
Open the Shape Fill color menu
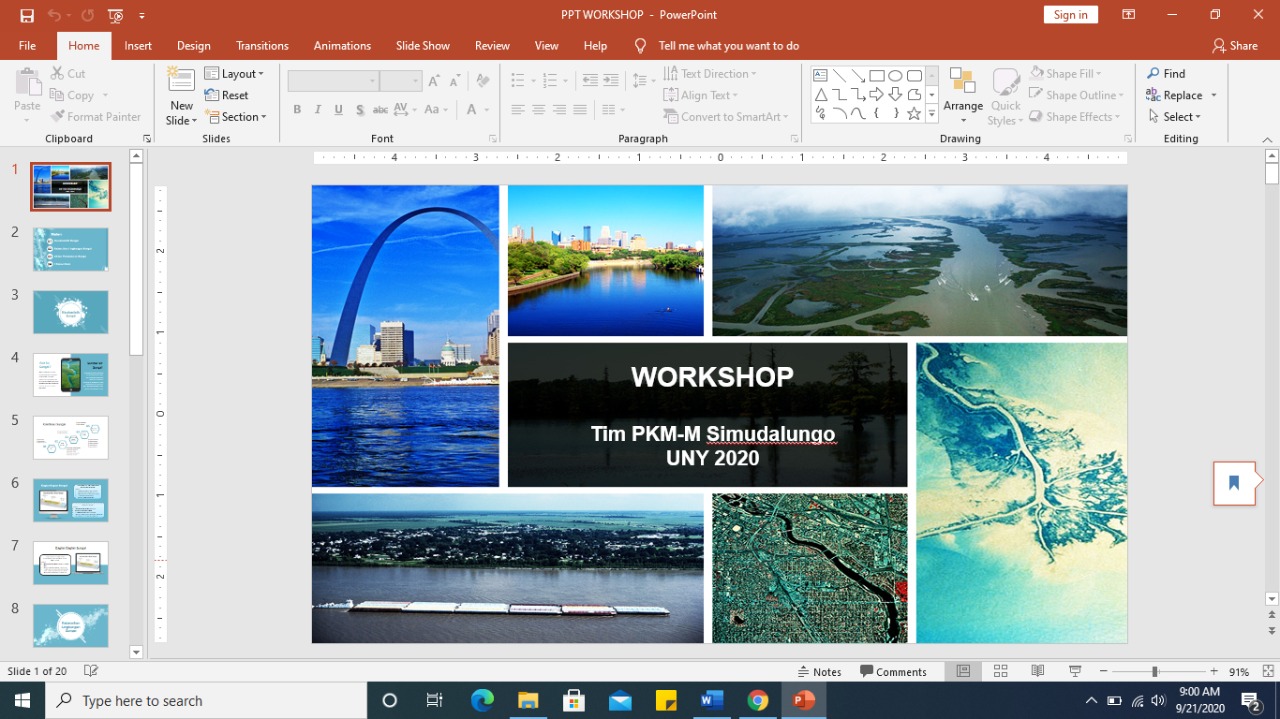[1068, 74]
